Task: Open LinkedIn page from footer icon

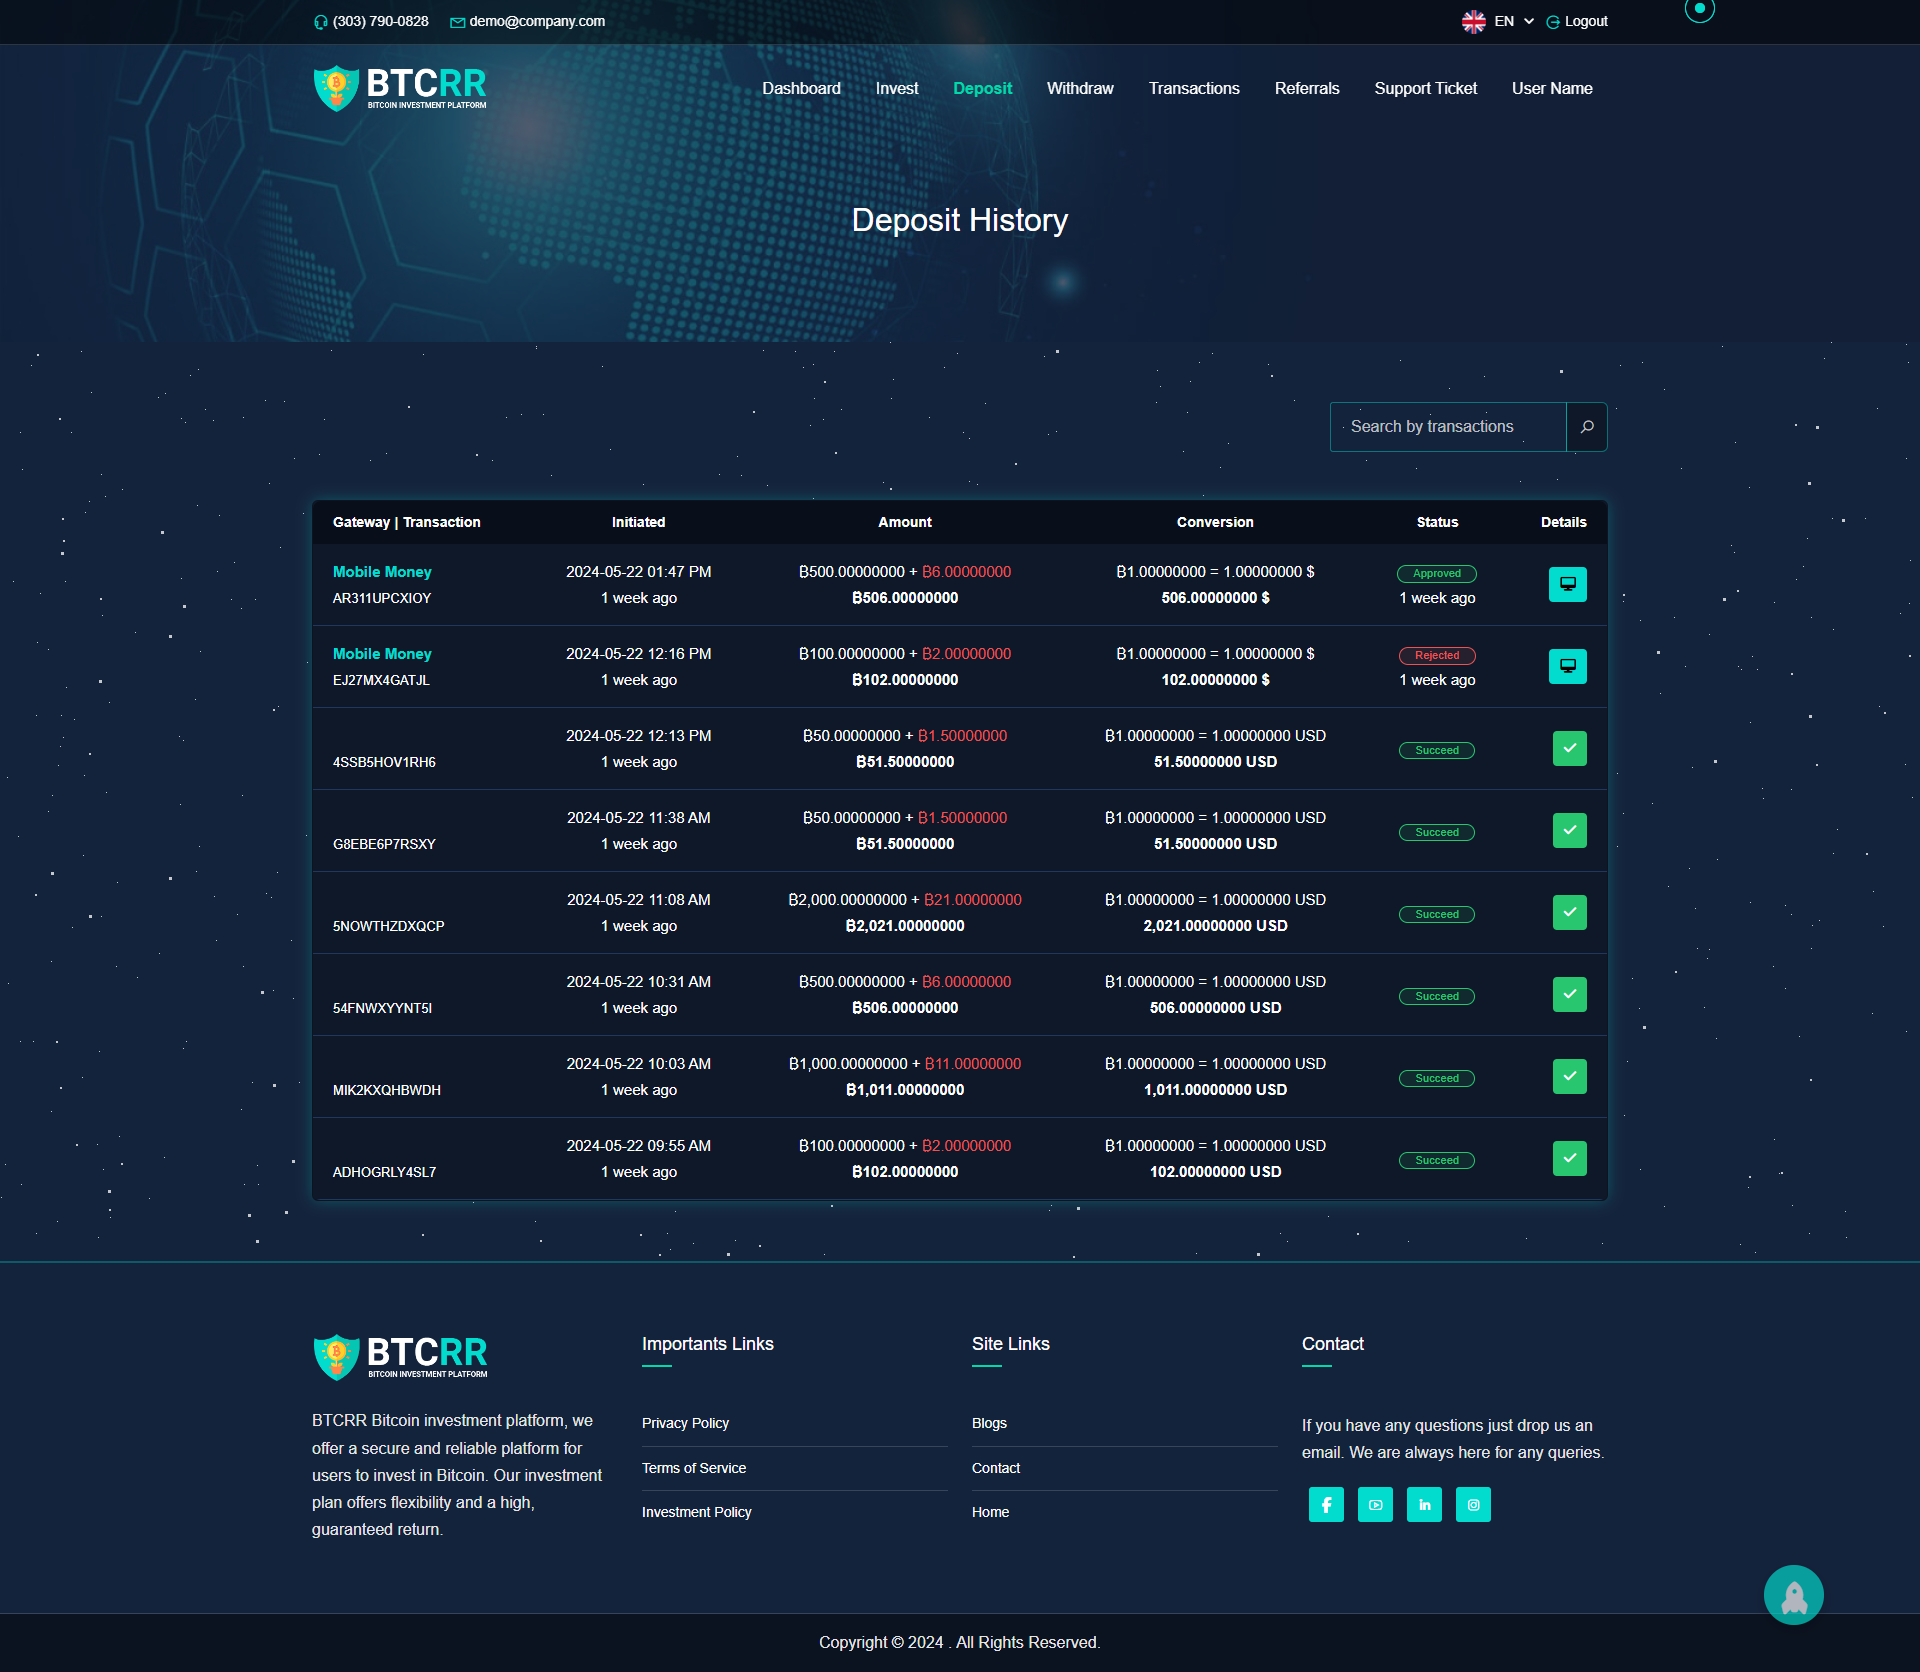Action: [x=1424, y=1504]
